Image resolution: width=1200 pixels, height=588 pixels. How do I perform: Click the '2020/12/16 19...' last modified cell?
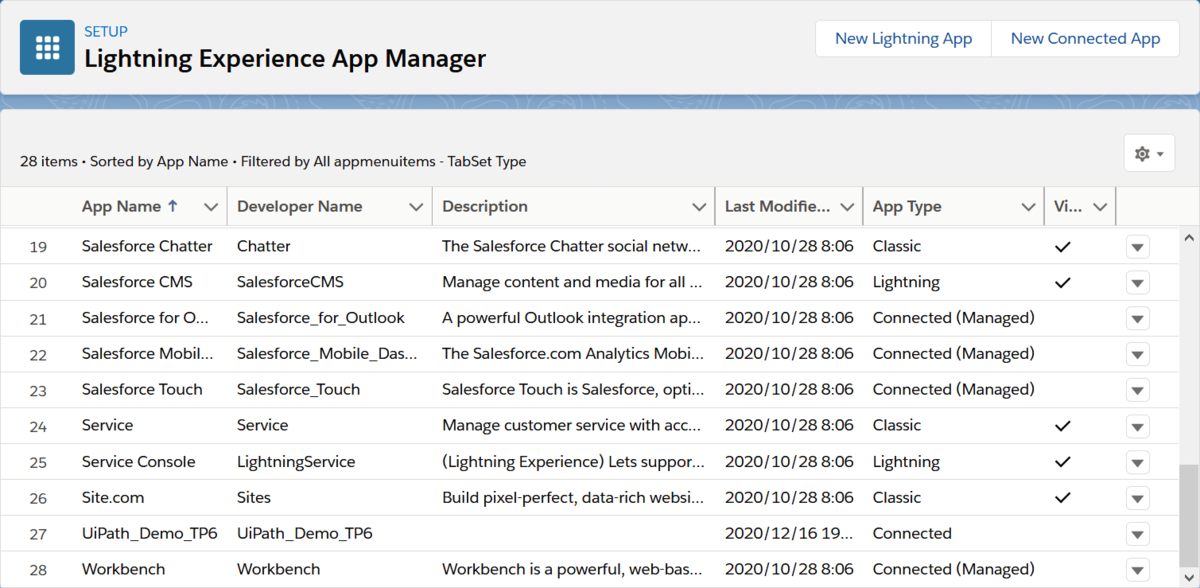coord(789,533)
